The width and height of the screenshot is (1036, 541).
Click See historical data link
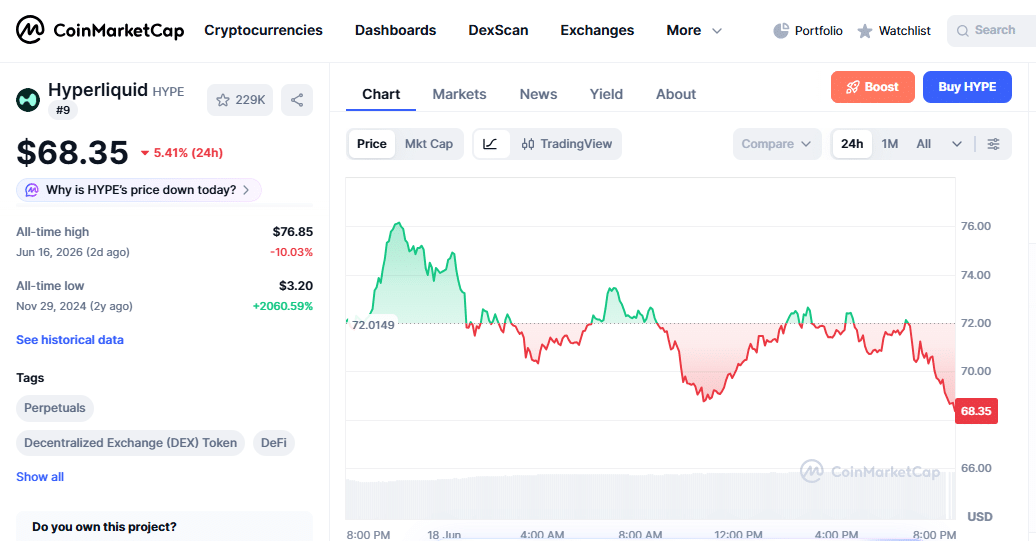(70, 340)
